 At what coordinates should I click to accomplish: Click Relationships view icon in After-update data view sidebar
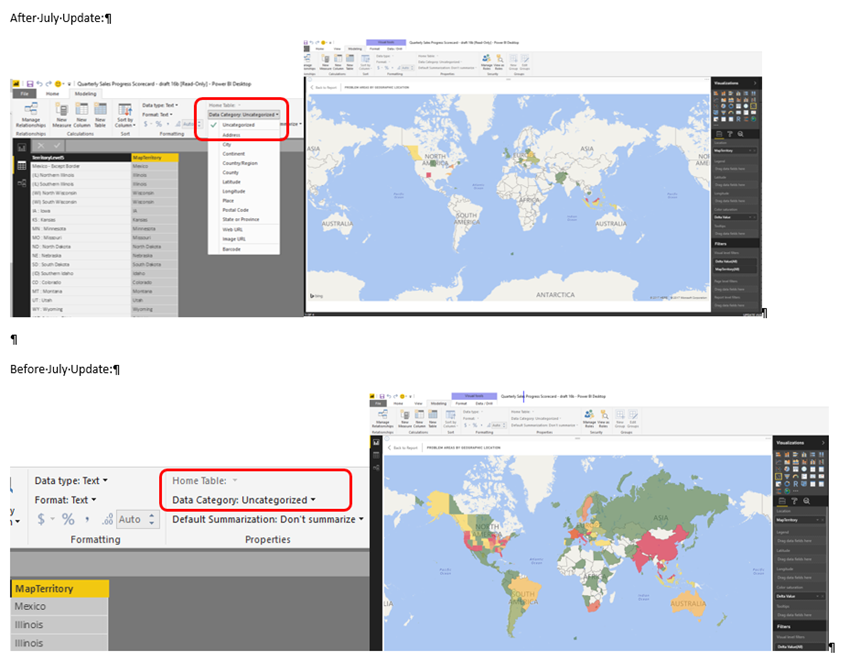click(x=22, y=183)
